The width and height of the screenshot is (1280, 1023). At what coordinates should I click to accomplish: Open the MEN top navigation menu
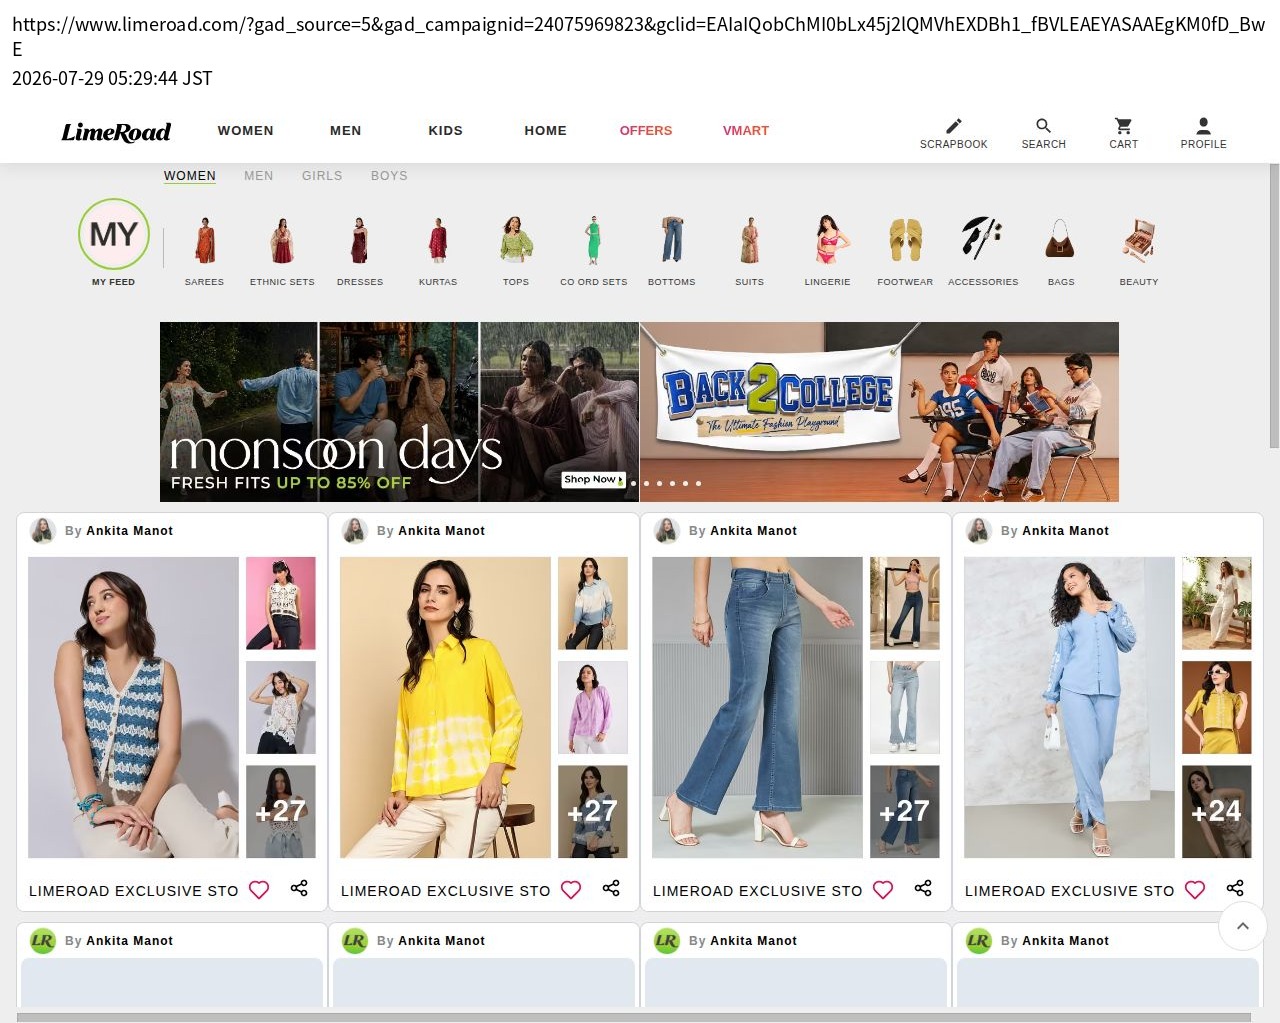tap(346, 131)
